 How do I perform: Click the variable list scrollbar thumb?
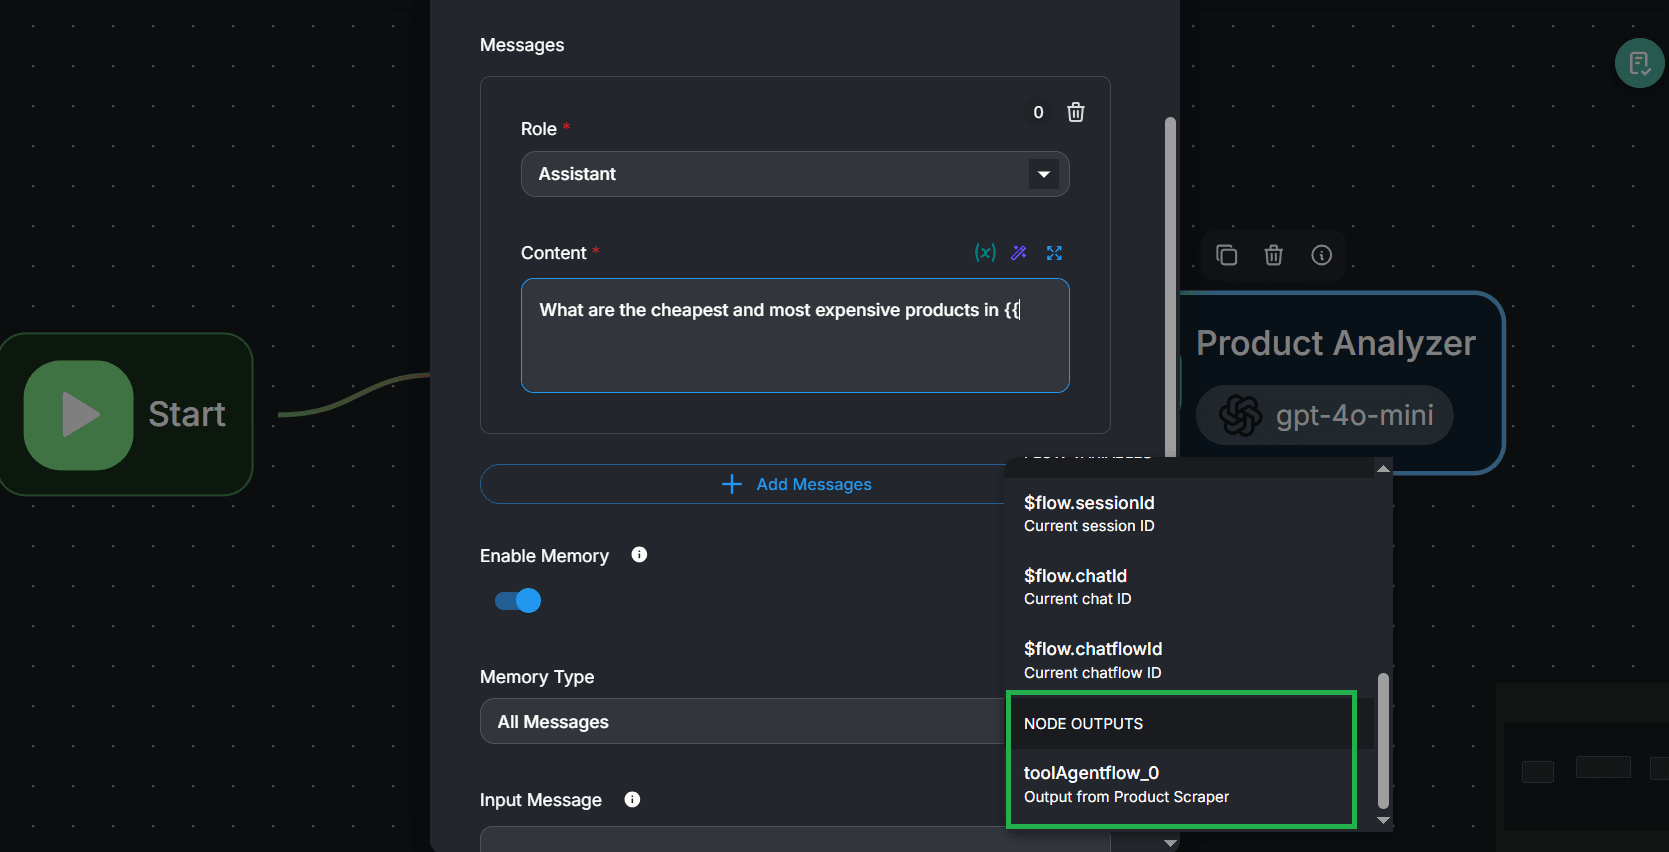tap(1383, 741)
